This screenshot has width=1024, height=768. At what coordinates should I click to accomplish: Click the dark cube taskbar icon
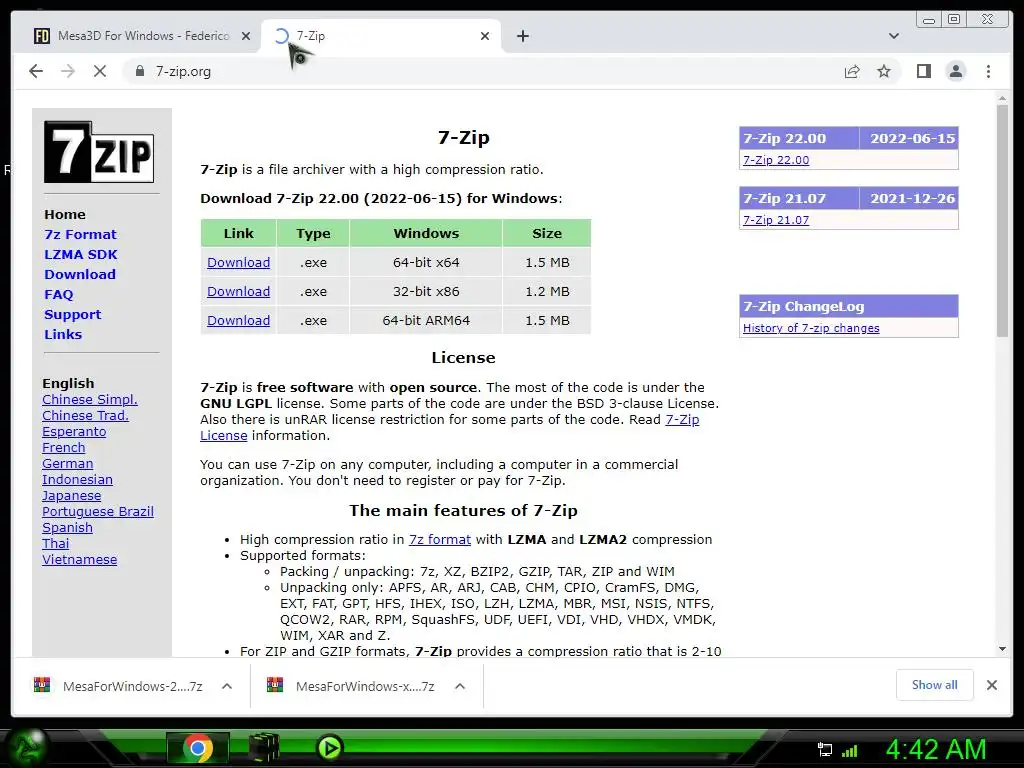[264, 748]
